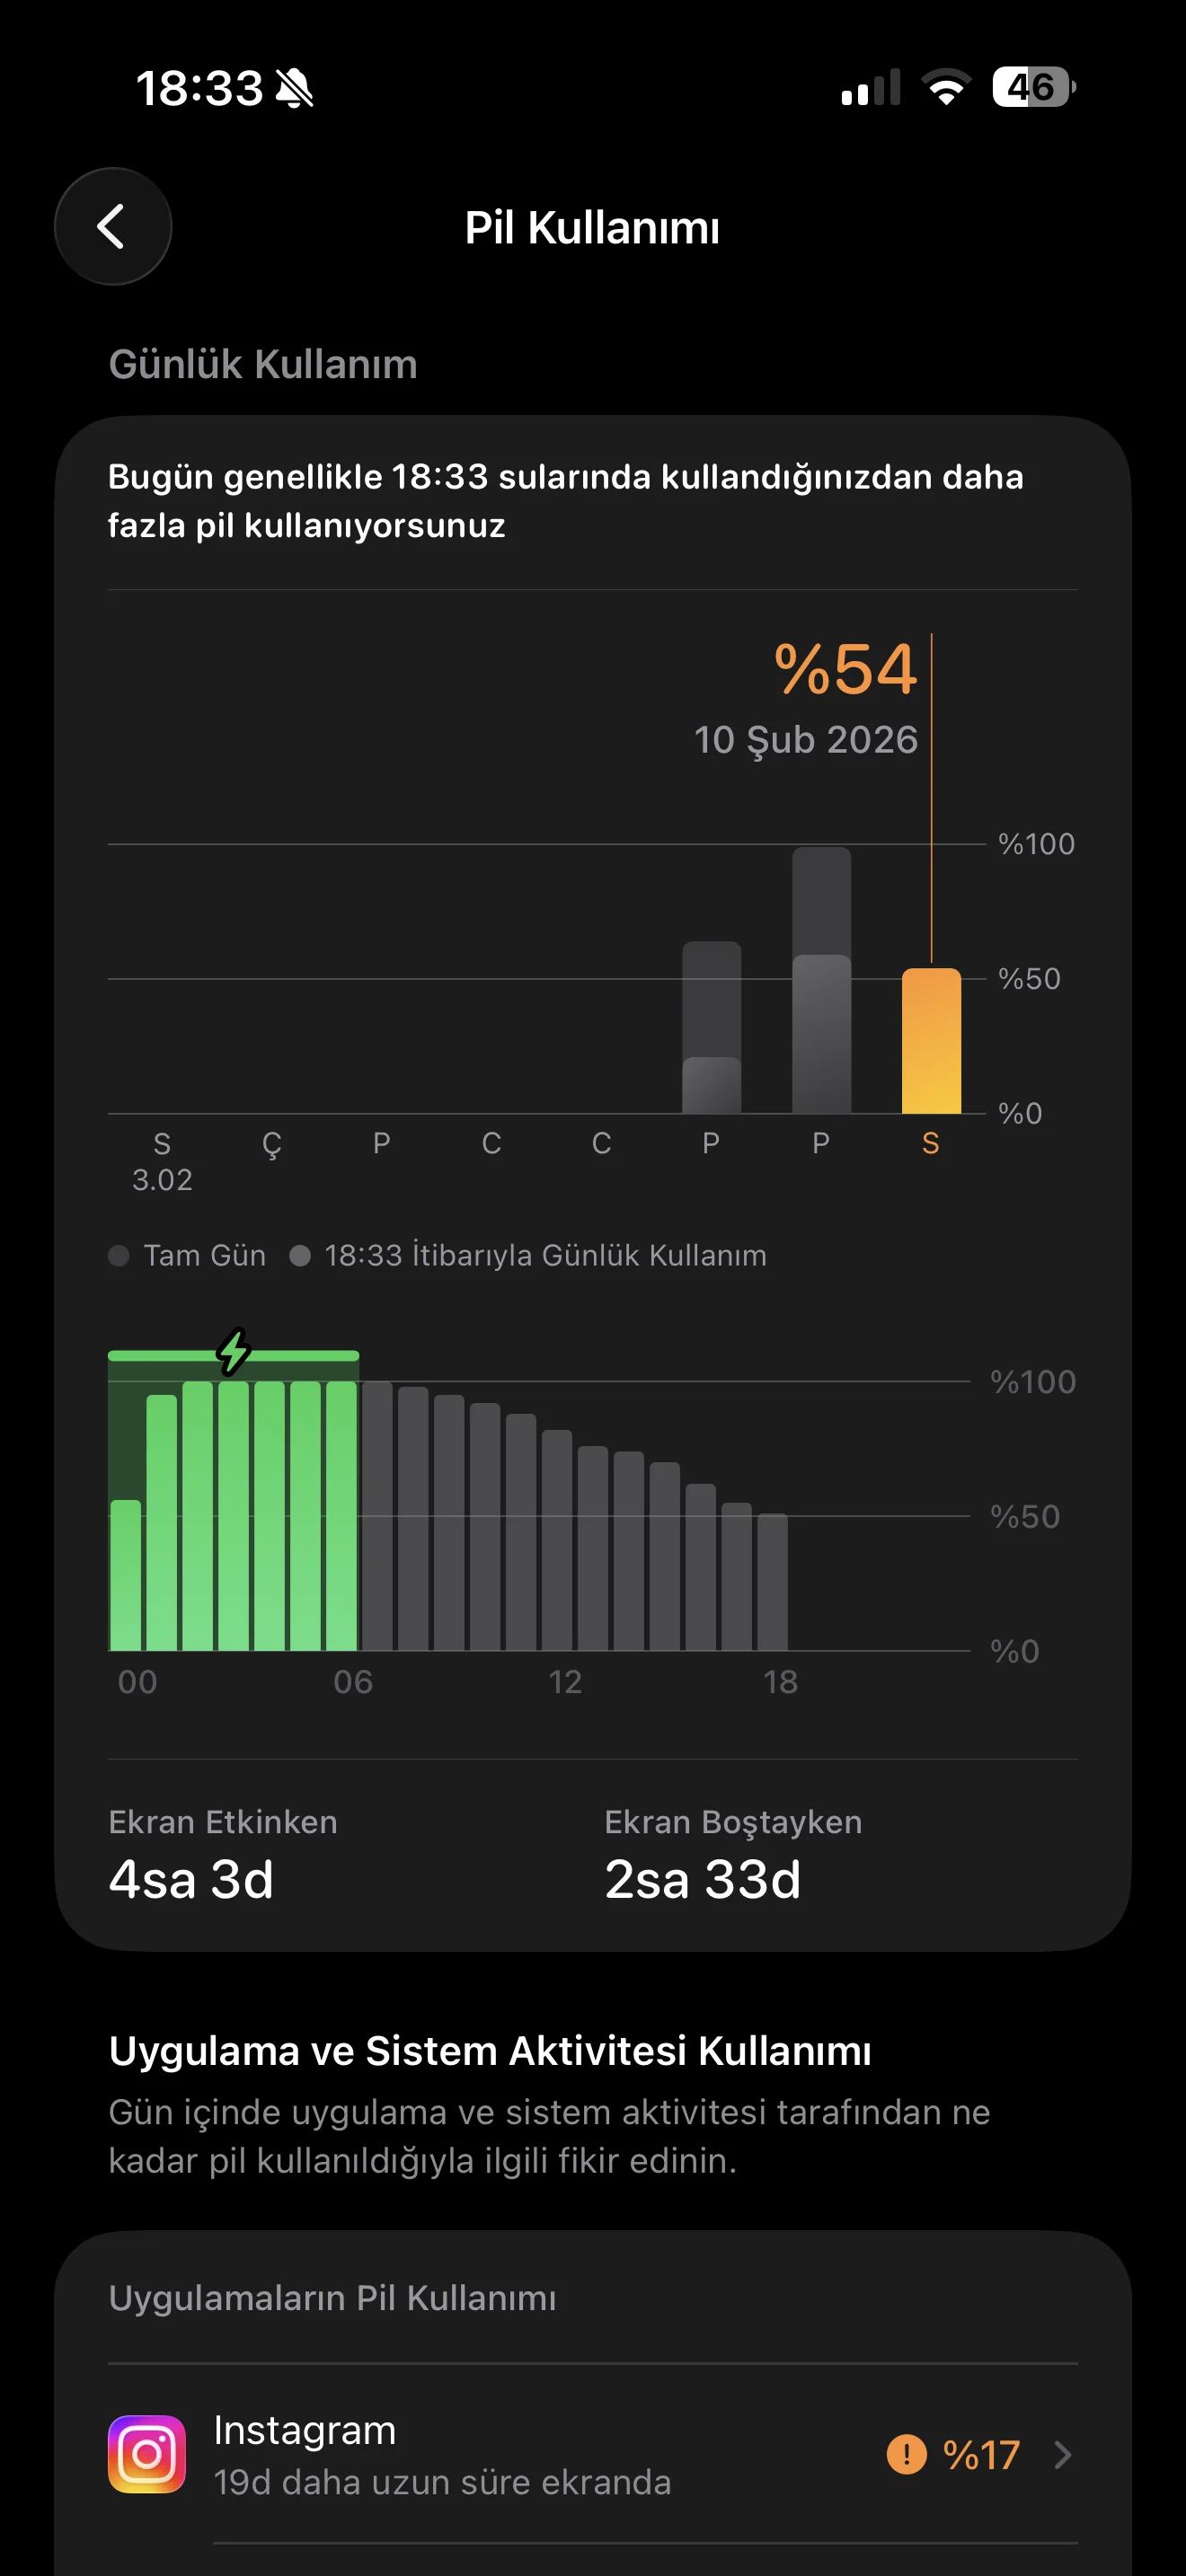Image resolution: width=1186 pixels, height=2576 pixels.
Task: Tap the Tam Gün legend dot
Action: (x=119, y=1255)
